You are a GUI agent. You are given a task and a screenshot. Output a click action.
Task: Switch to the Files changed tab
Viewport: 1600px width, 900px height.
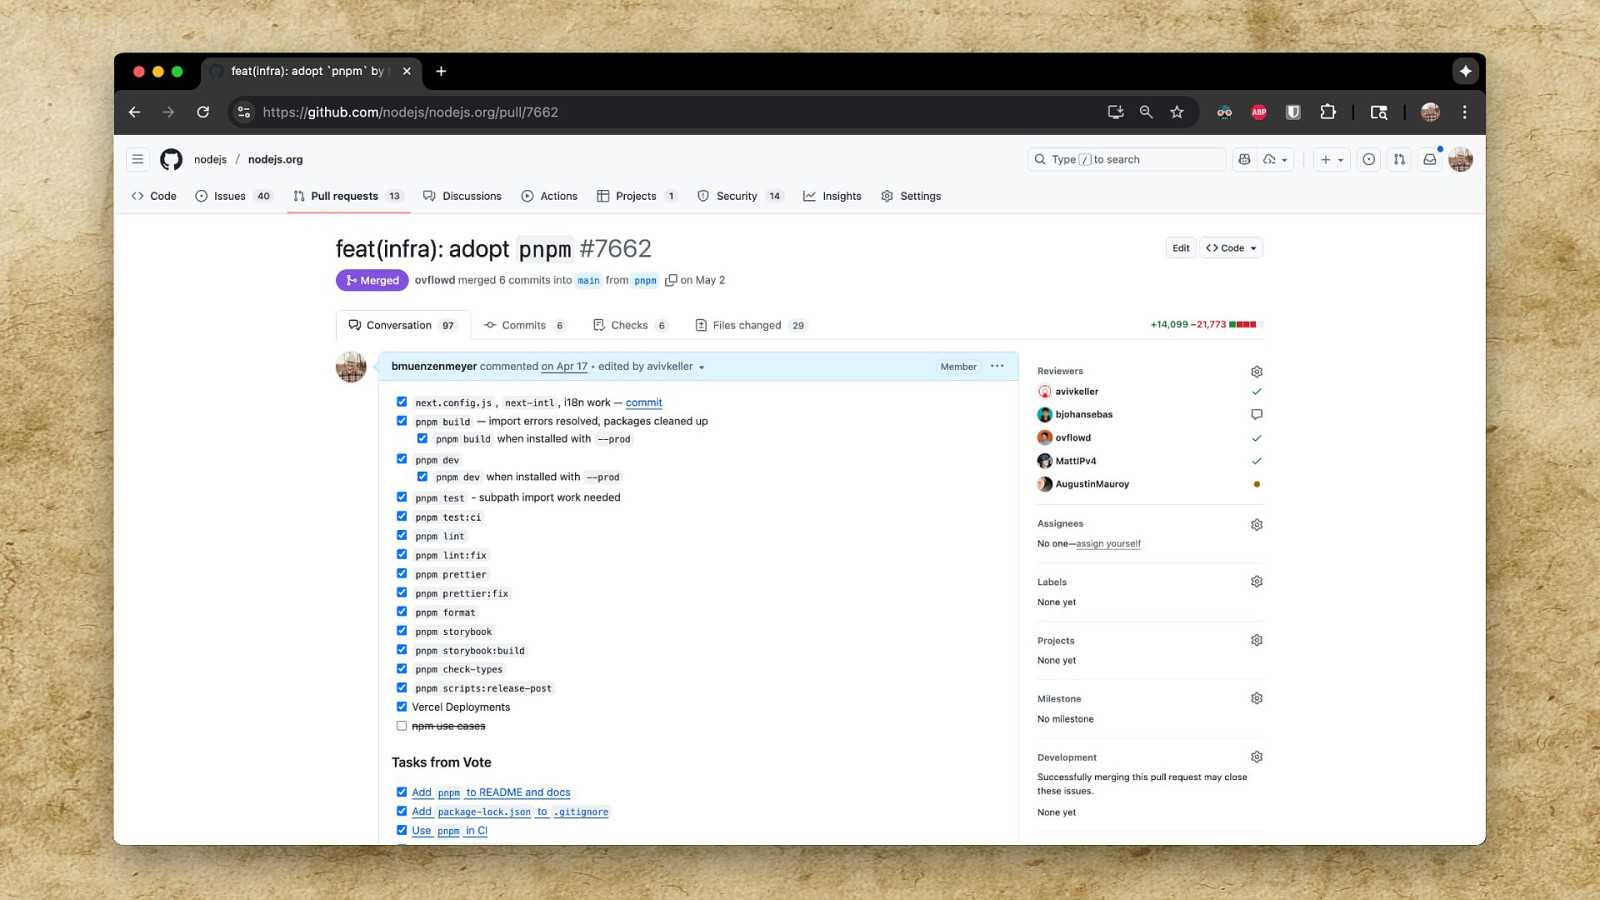pyautogui.click(x=746, y=326)
